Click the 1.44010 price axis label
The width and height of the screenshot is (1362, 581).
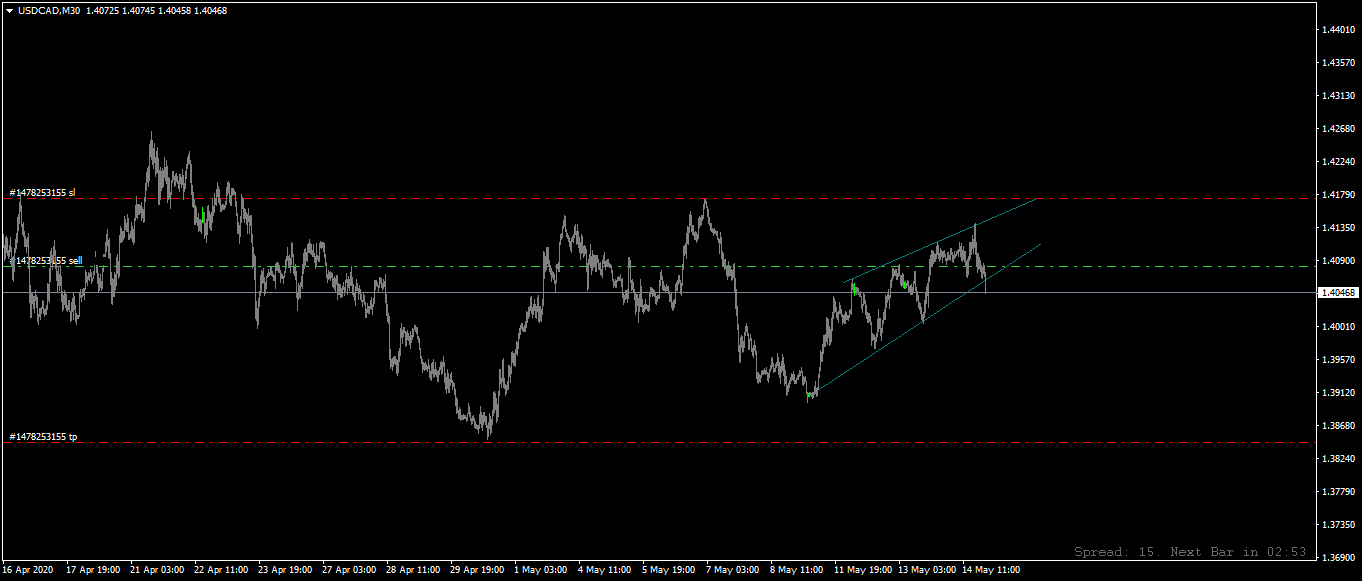(1338, 30)
